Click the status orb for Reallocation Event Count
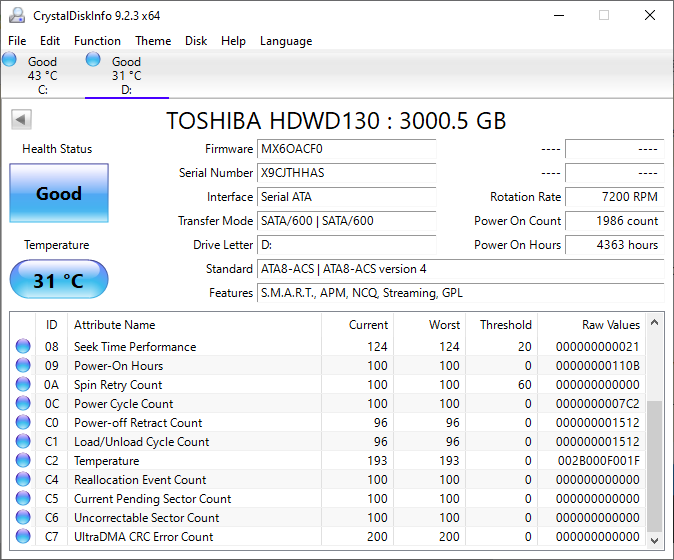The image size is (674, 560). 23,479
